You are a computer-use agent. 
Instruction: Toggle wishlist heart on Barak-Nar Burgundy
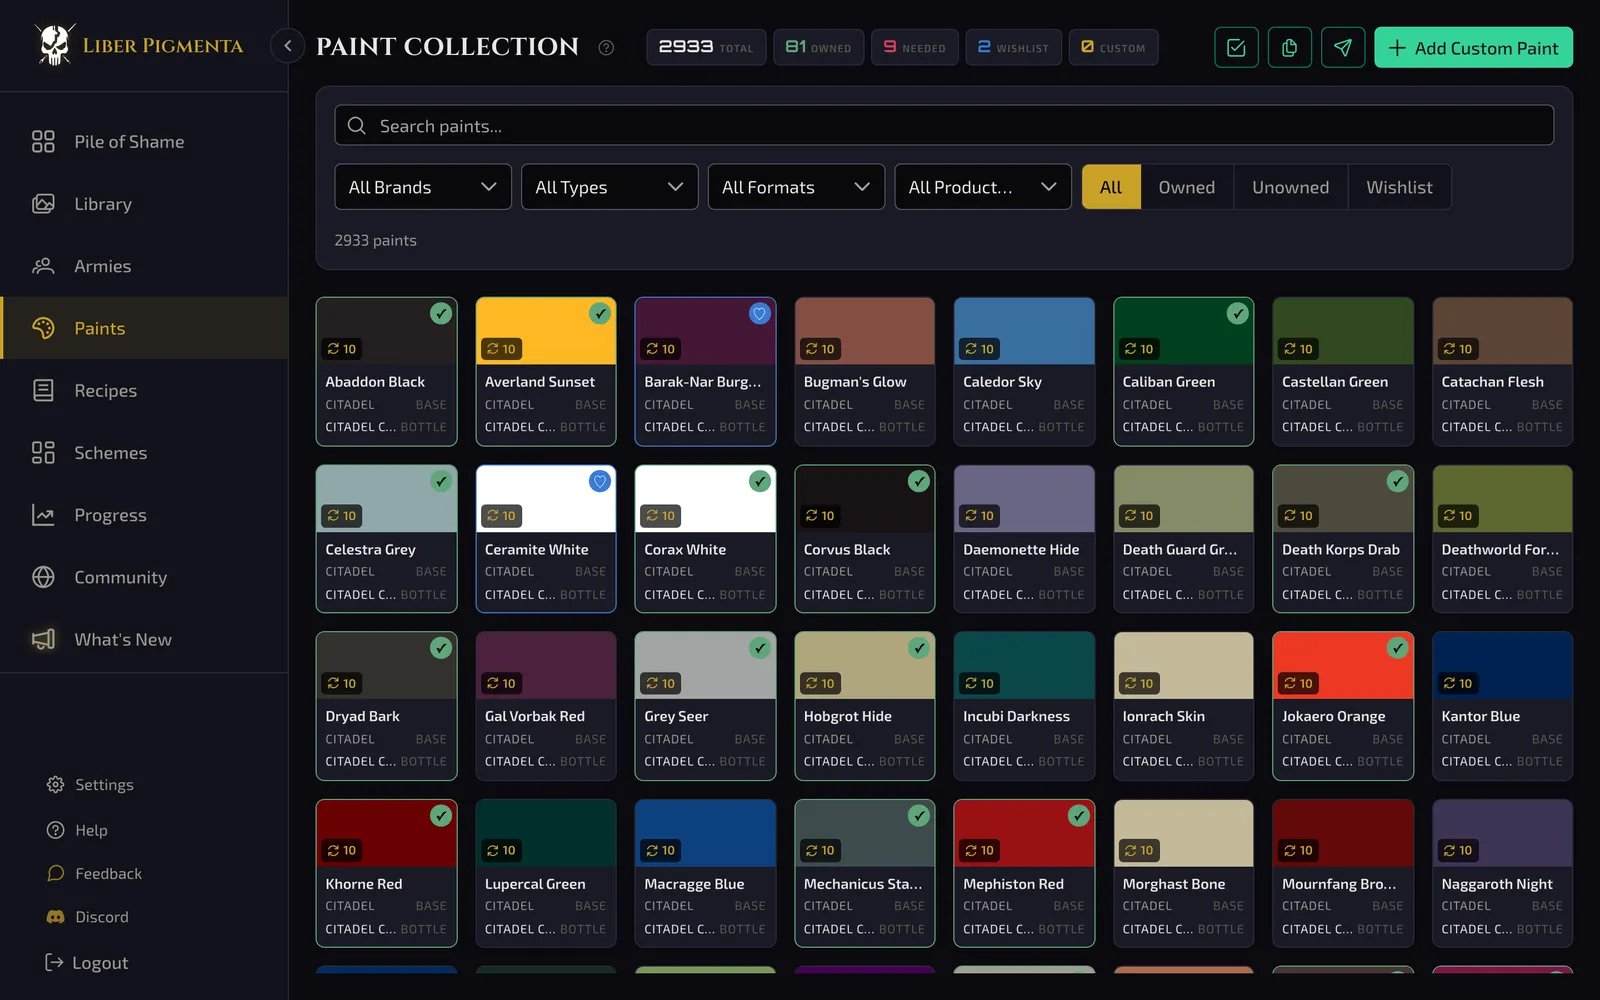point(760,314)
